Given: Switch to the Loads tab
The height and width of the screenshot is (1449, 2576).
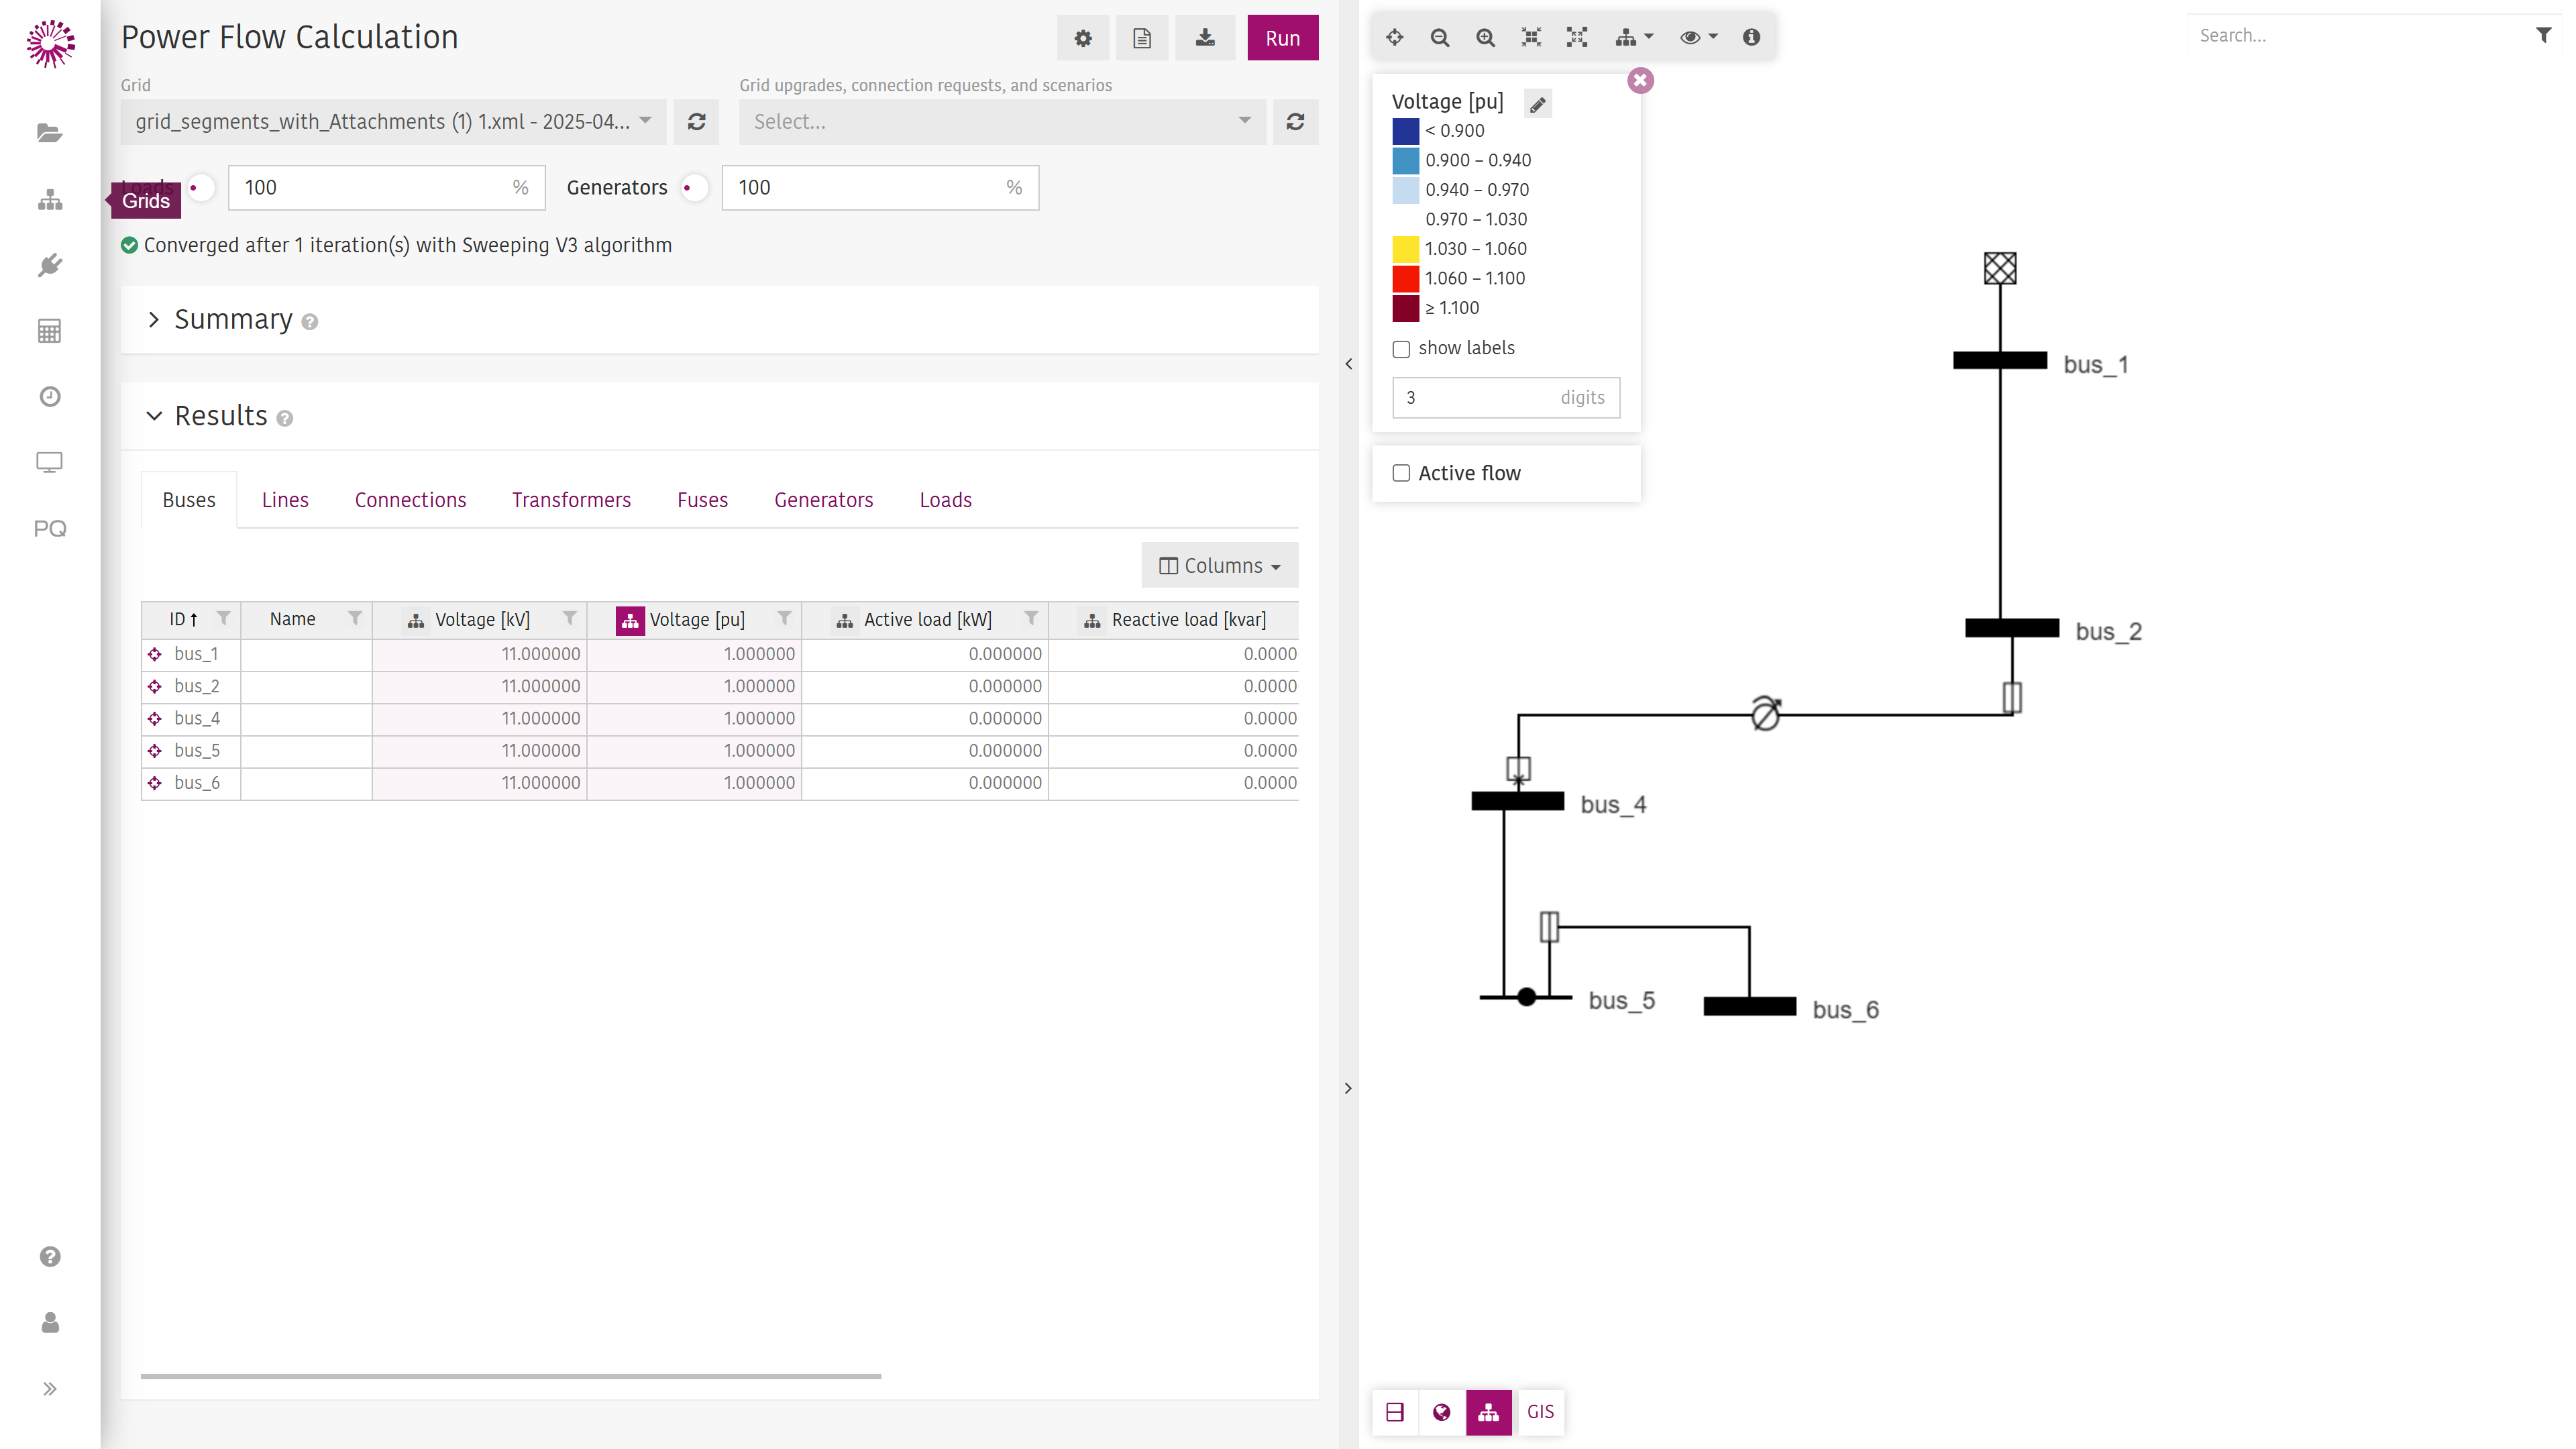Looking at the screenshot, I should [x=945, y=500].
